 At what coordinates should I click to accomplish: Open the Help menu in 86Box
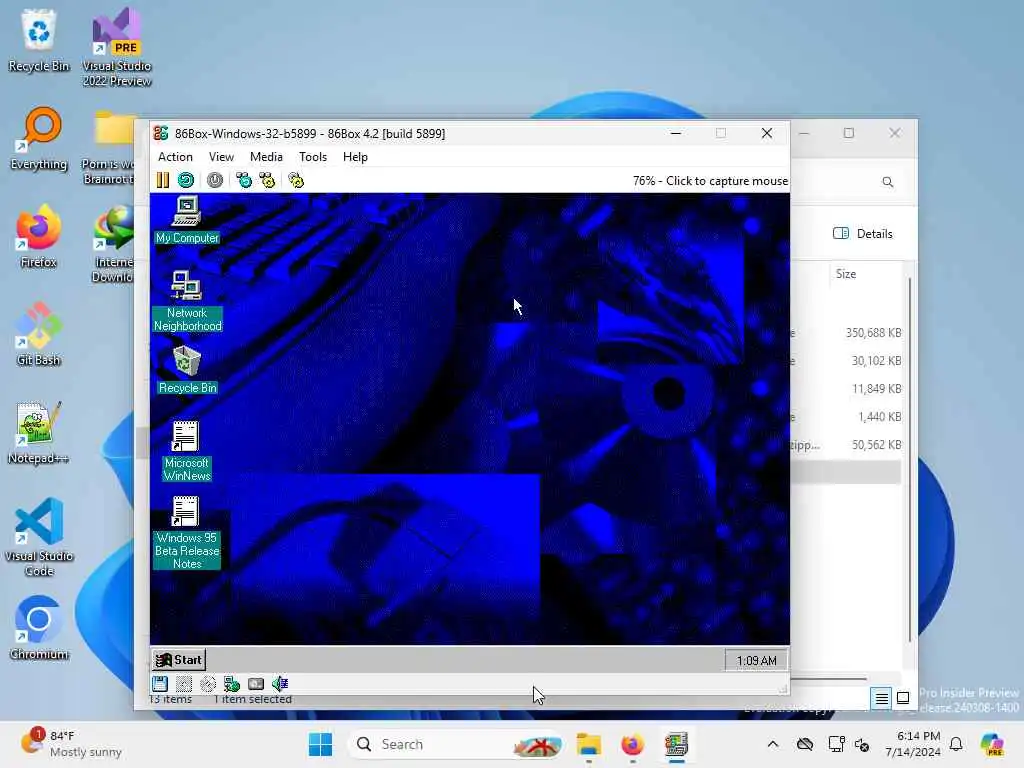pos(355,157)
